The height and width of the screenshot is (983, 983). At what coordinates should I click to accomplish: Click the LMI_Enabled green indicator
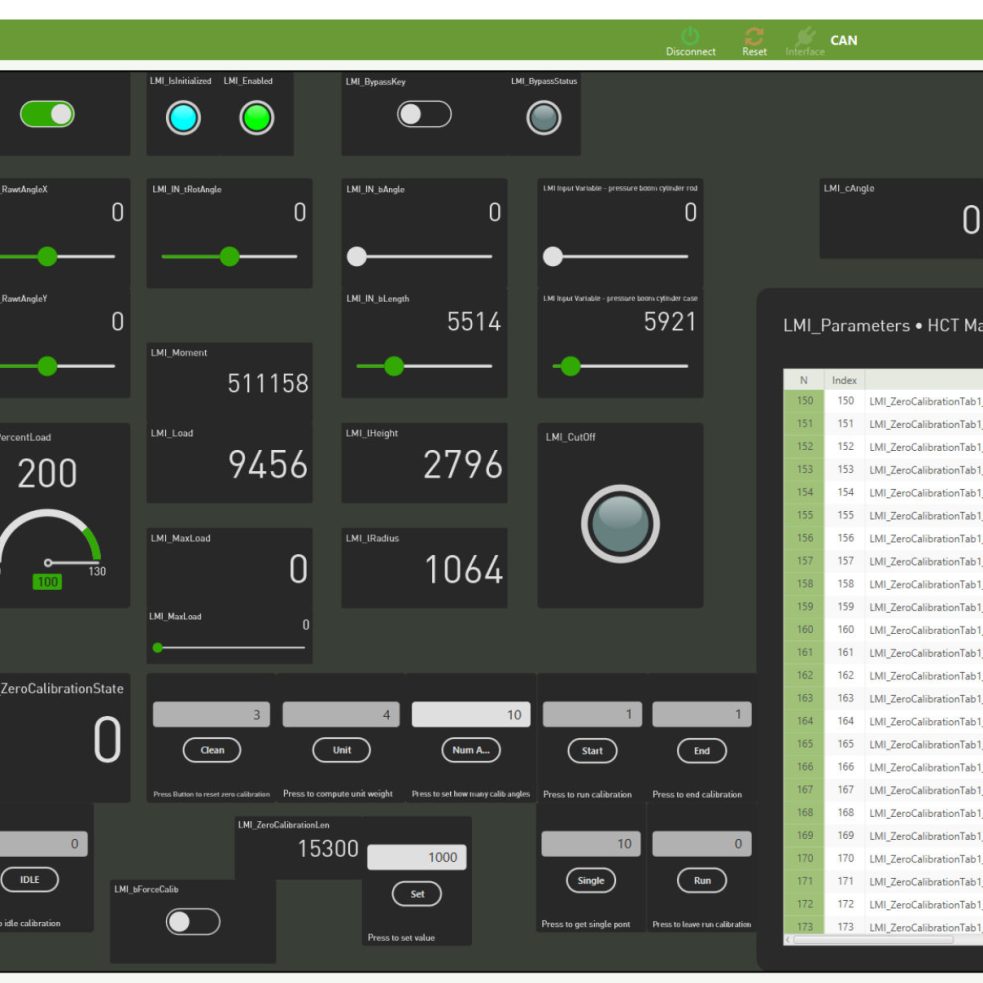point(257,118)
